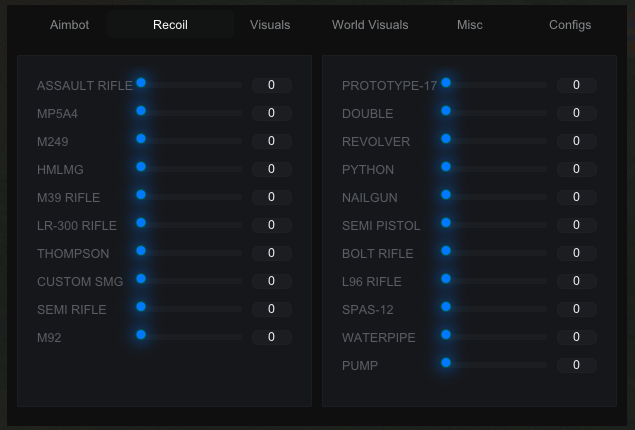
Task: Switch to the Visuals tab
Action: pyautogui.click(x=270, y=25)
